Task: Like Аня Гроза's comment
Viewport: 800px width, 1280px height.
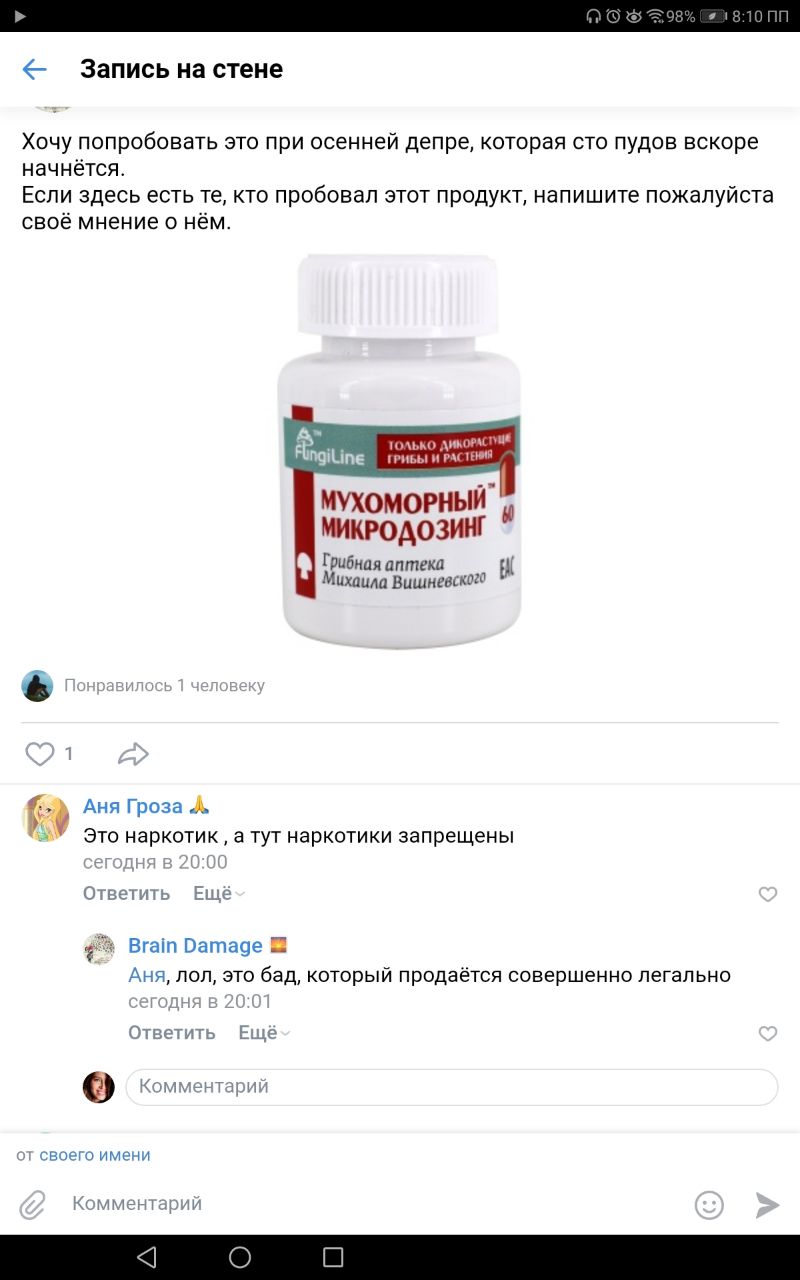Action: tap(768, 894)
